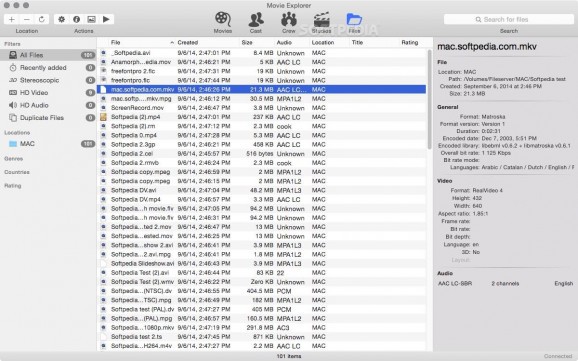Click the Softpedia (2).mp4 file icon

[103, 117]
